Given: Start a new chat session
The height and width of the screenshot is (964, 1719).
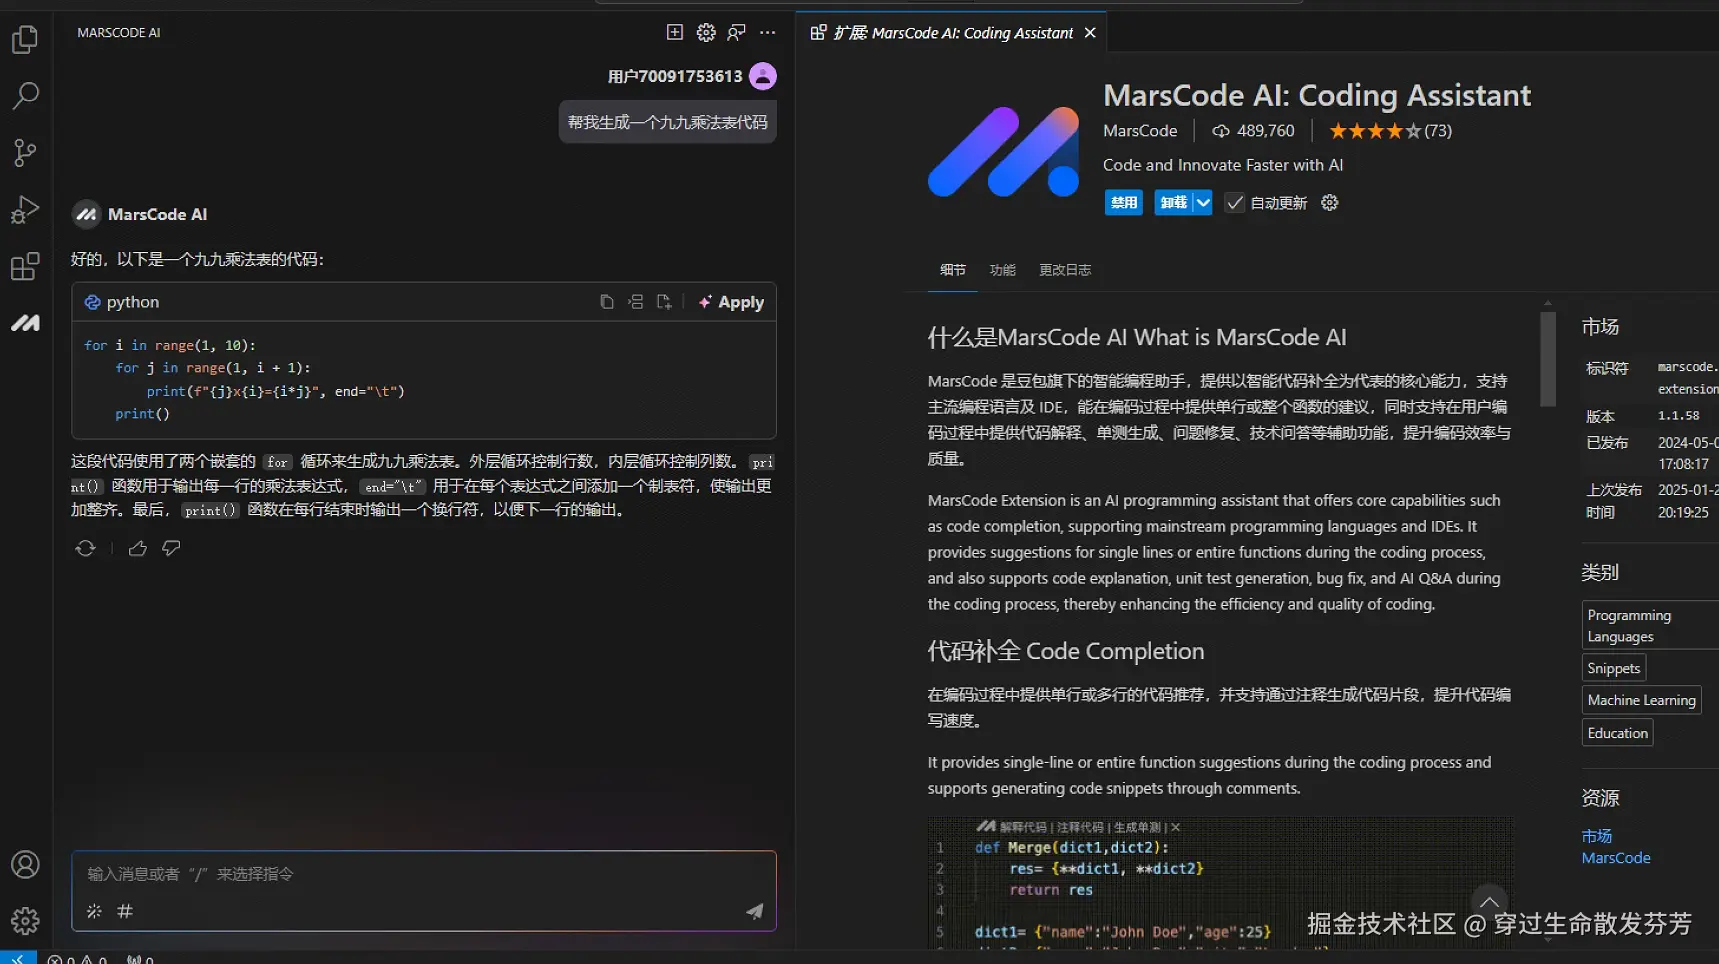Looking at the screenshot, I should pyautogui.click(x=675, y=33).
